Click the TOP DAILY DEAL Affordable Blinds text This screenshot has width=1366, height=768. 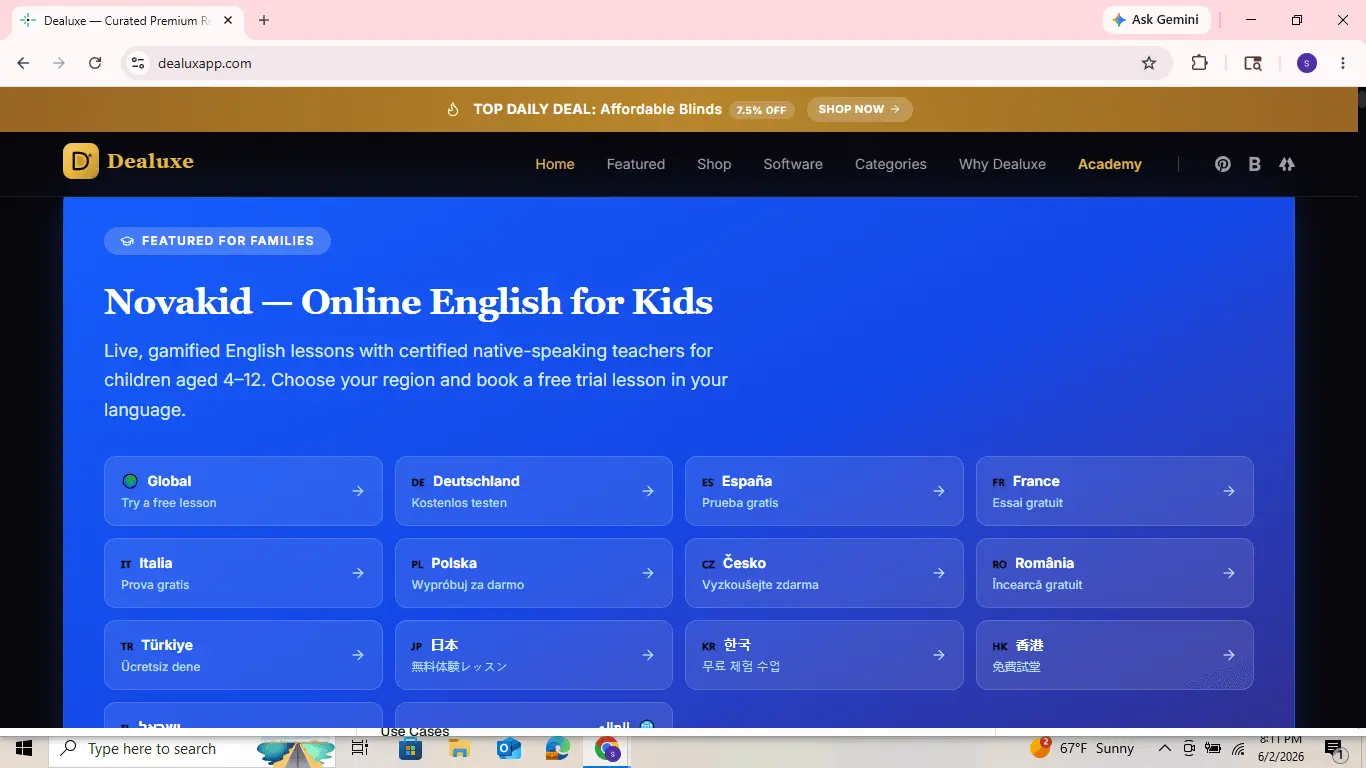click(x=597, y=109)
